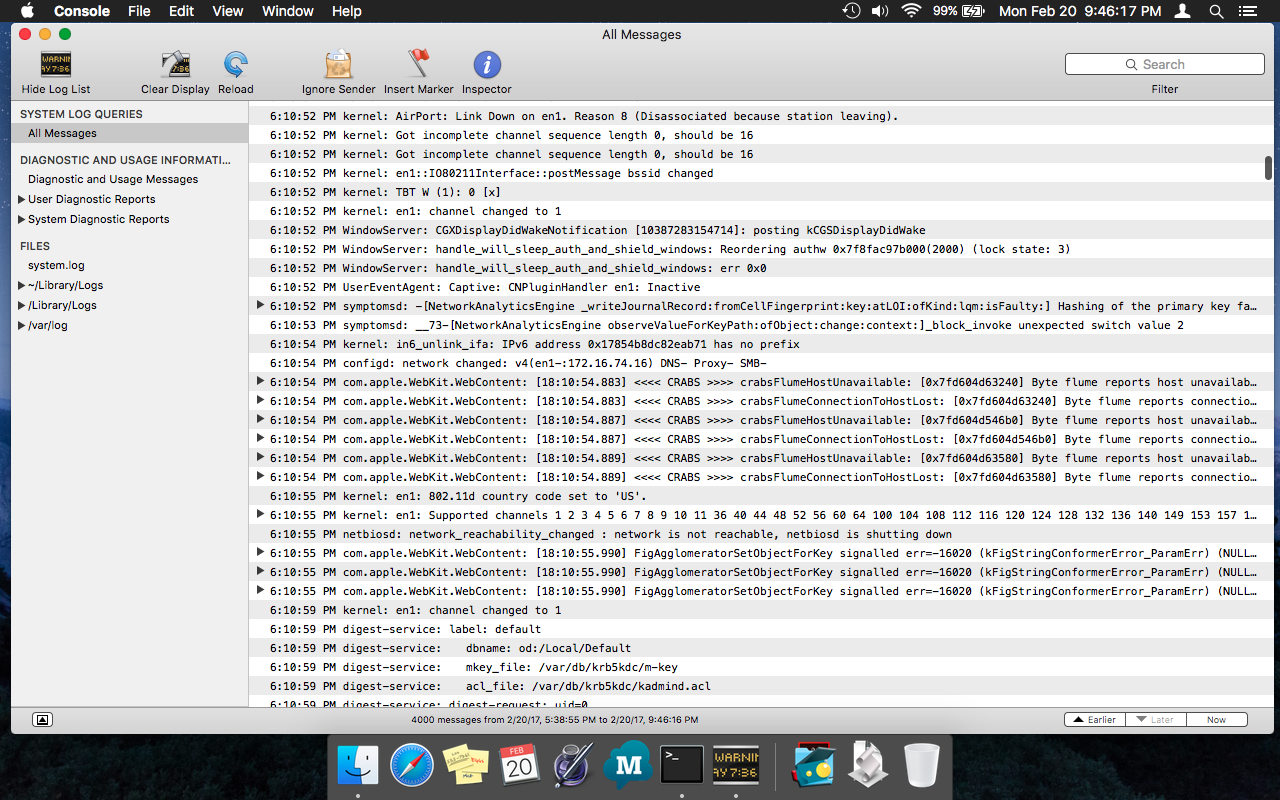
Task: Click the Search filter field
Action: coord(1165,64)
